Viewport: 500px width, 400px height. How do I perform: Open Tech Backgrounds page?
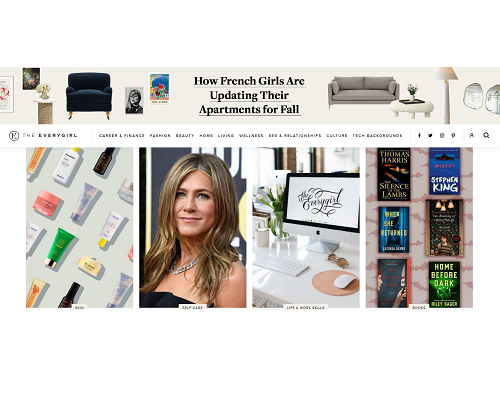coord(377,136)
